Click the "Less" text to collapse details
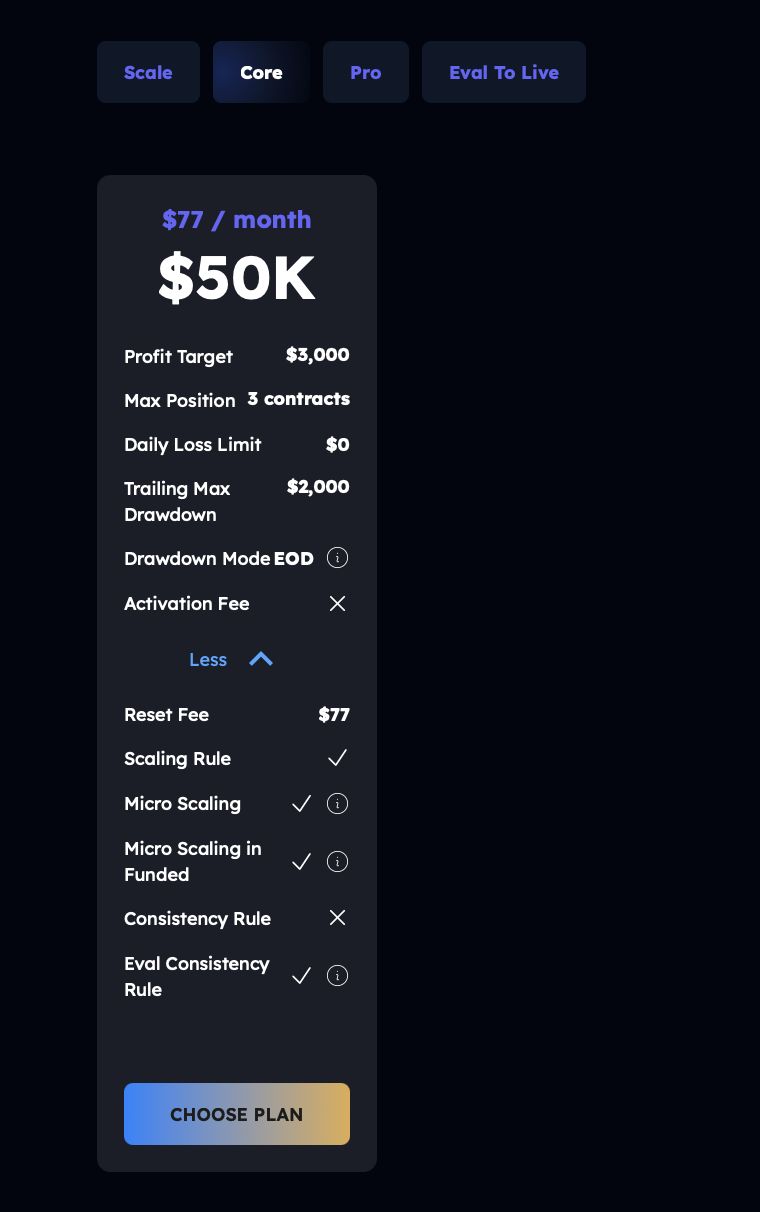Image resolution: width=760 pixels, height=1212 pixels. pos(208,660)
